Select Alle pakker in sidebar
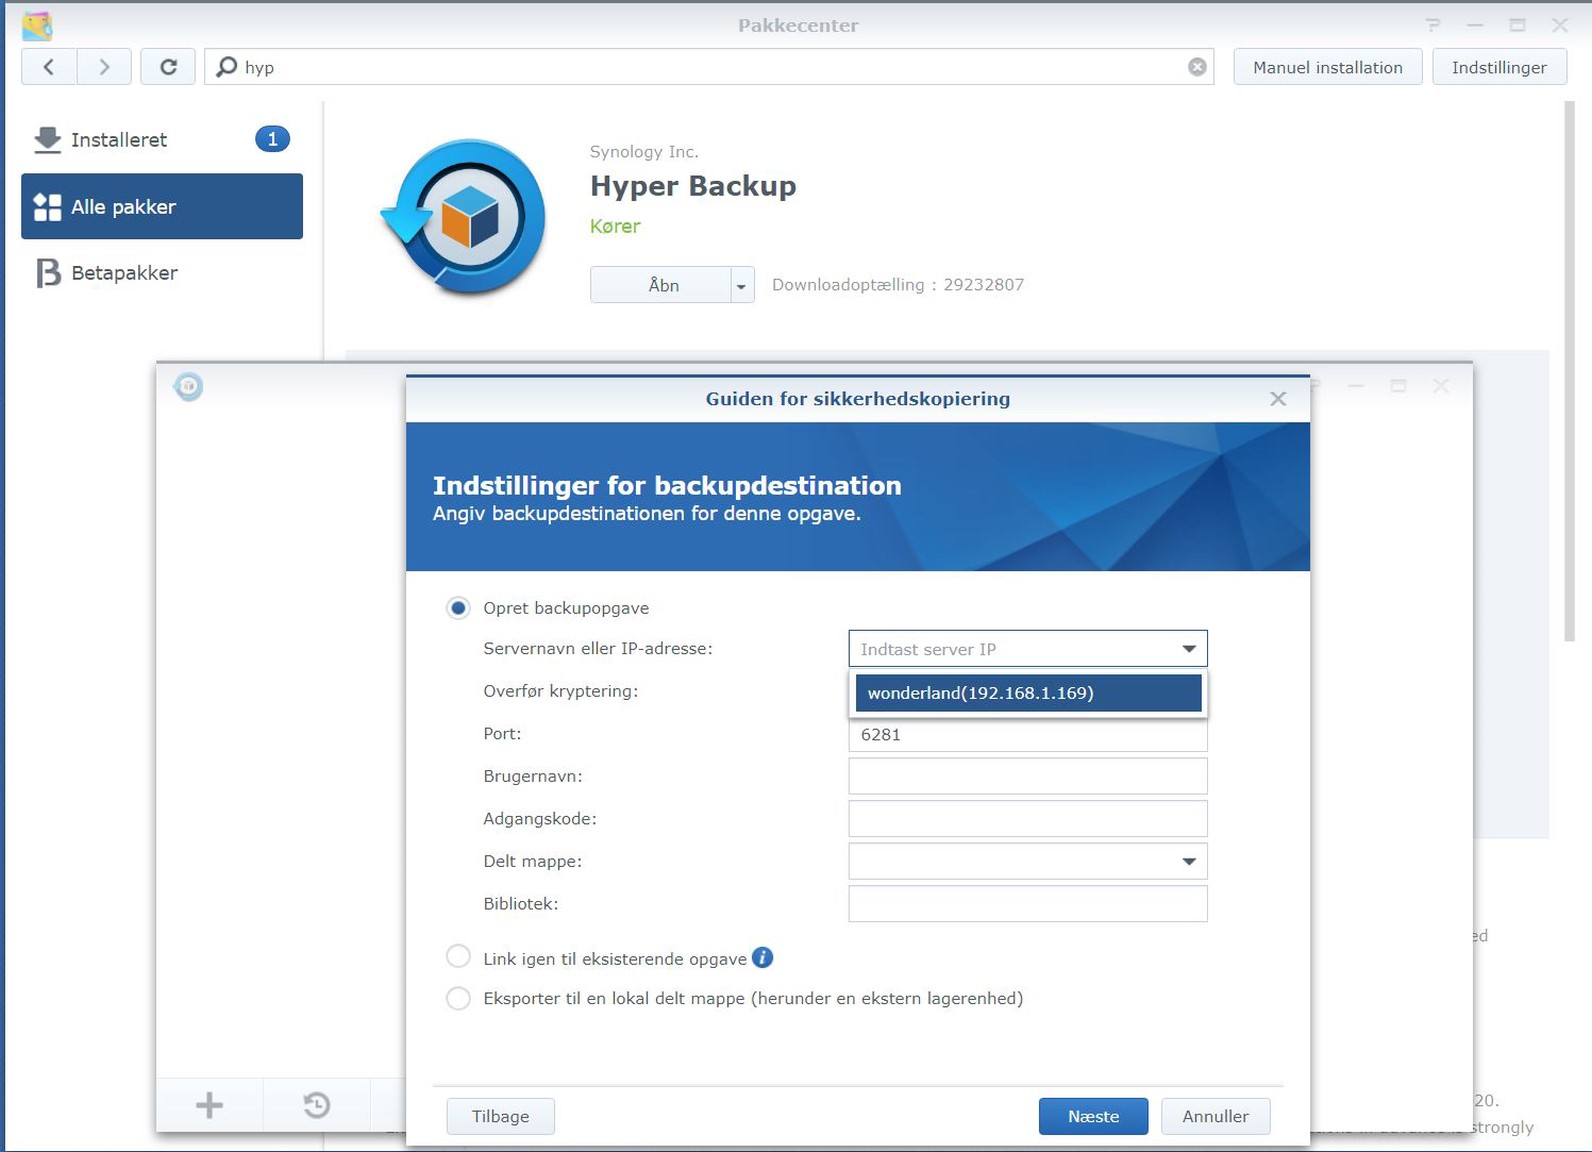The image size is (1592, 1152). click(x=162, y=206)
